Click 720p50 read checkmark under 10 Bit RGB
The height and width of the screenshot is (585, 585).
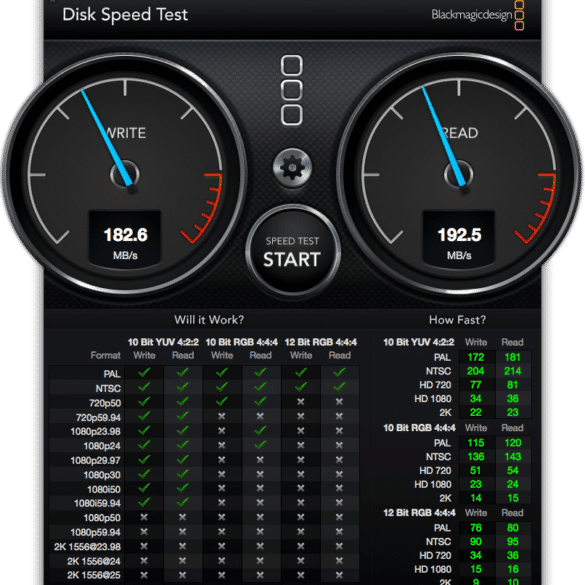tap(260, 401)
